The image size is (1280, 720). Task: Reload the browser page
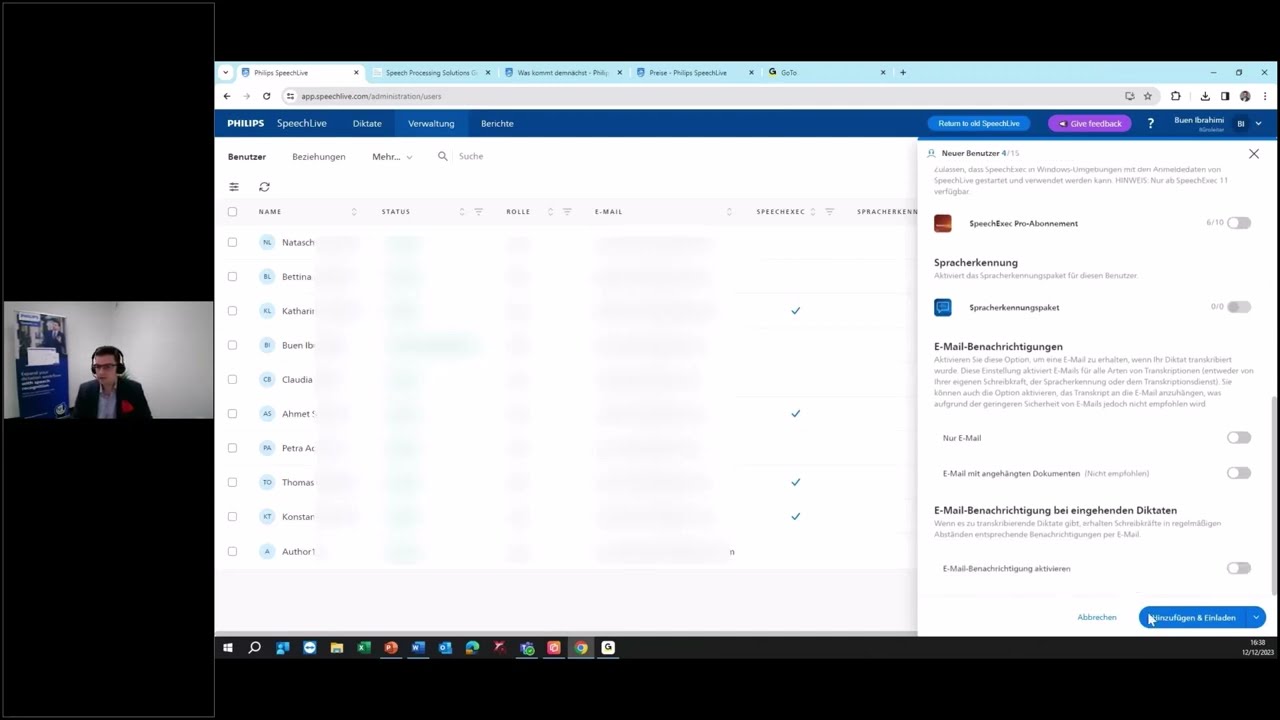[266, 96]
